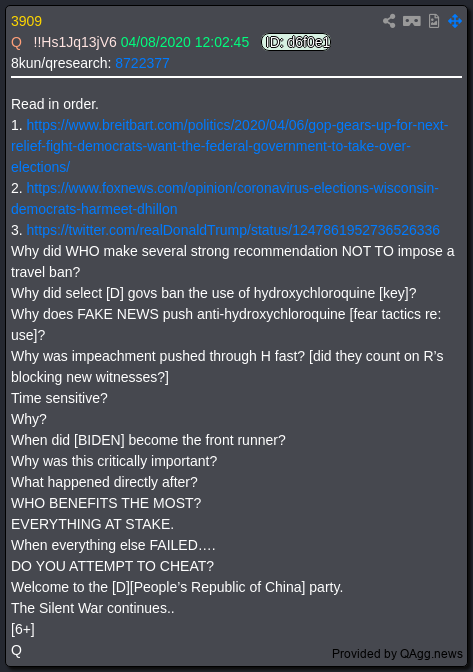Click the "Read in order." text line
Viewport: 473px width, 672px height.
55,104
